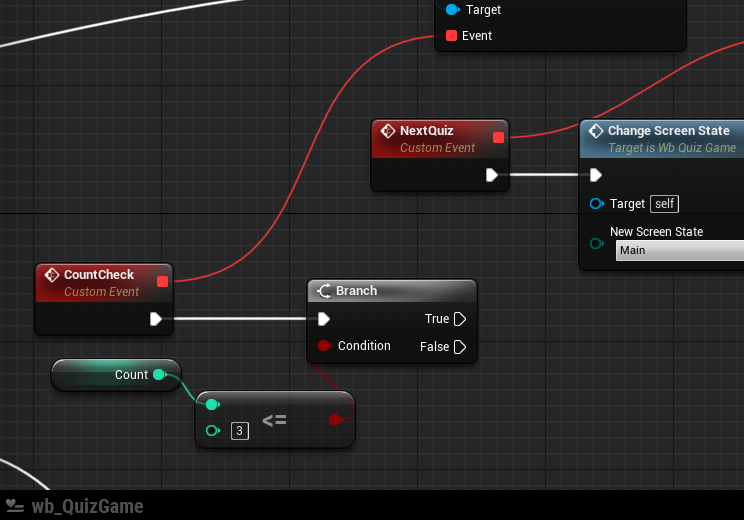The height and width of the screenshot is (520, 744).
Task: Select the Branch node header
Action: pos(392,291)
